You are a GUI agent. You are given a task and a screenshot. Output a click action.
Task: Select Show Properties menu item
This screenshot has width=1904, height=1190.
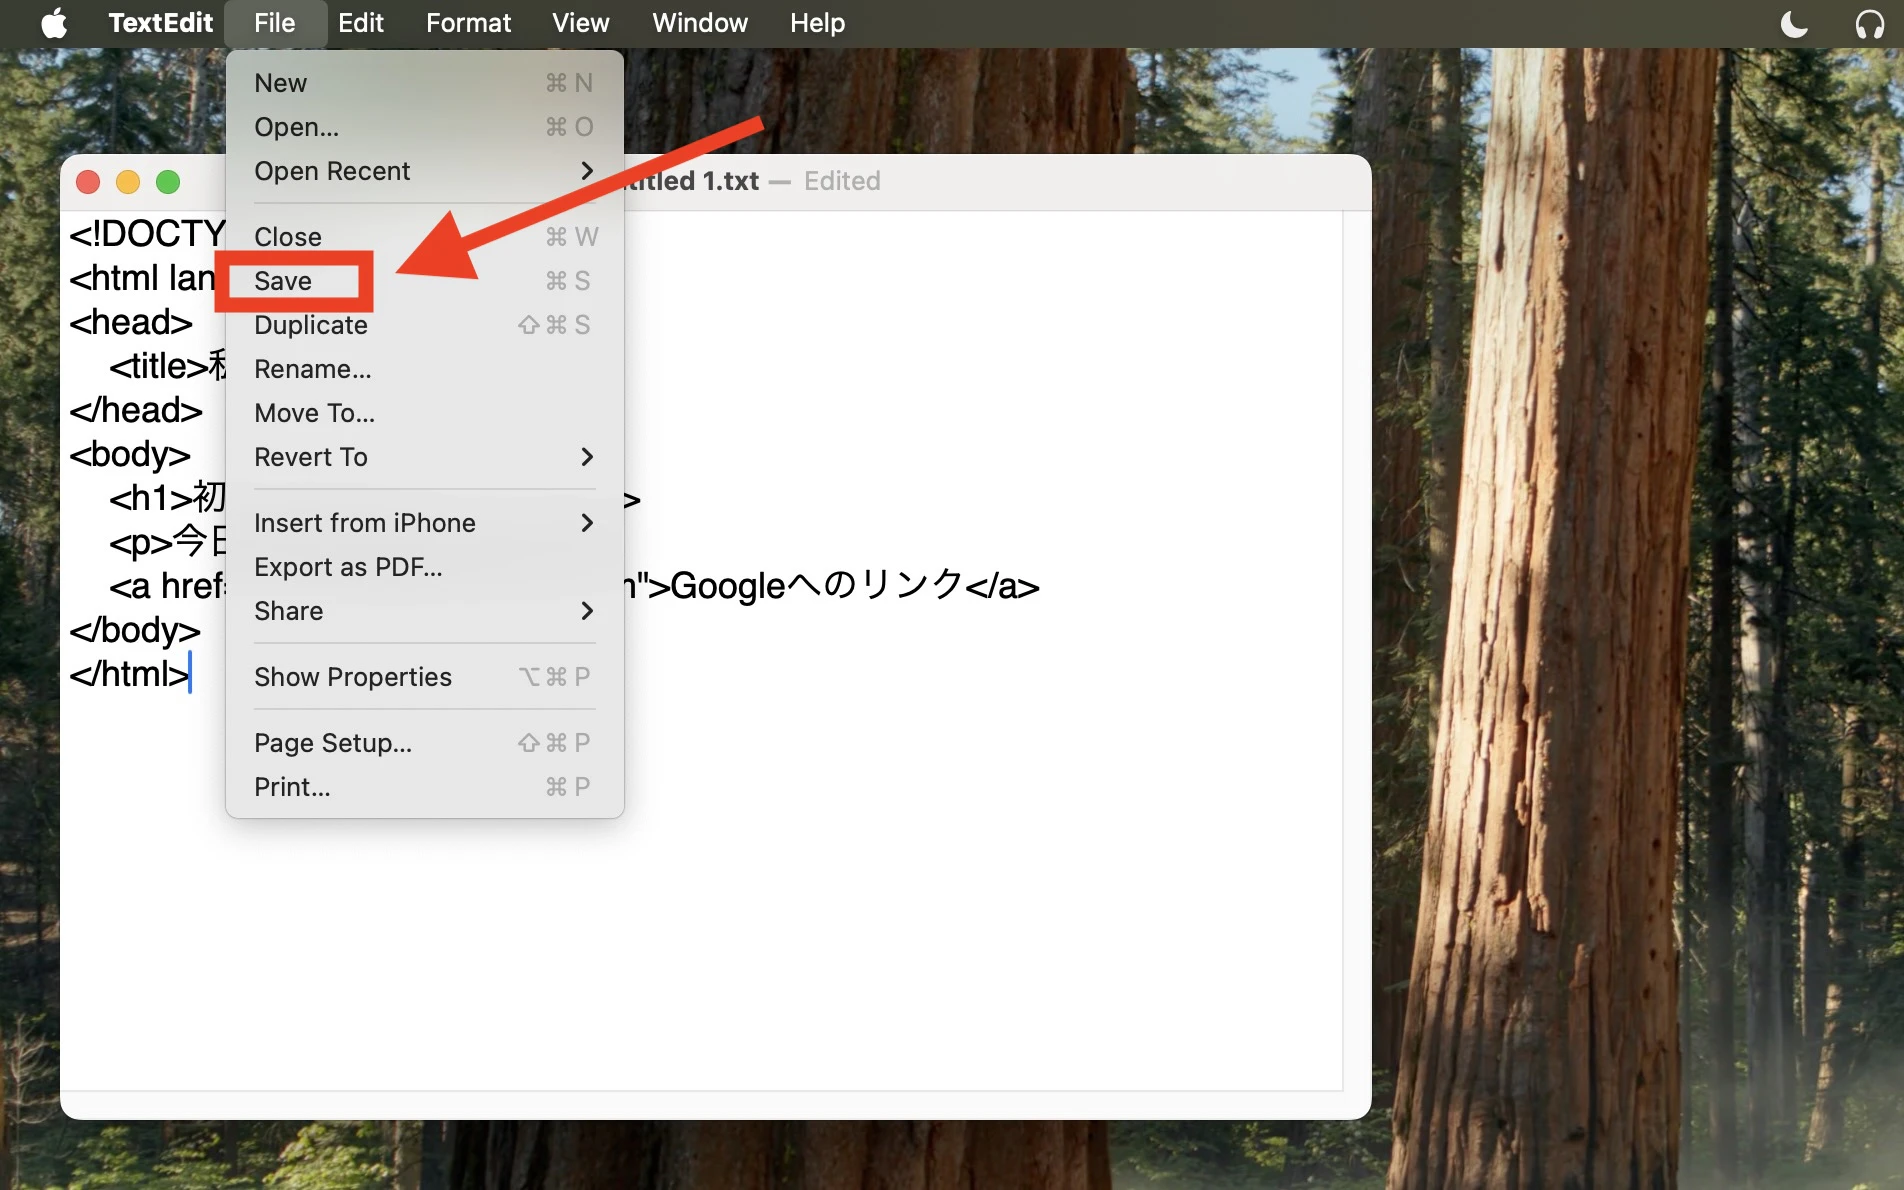pyautogui.click(x=425, y=677)
